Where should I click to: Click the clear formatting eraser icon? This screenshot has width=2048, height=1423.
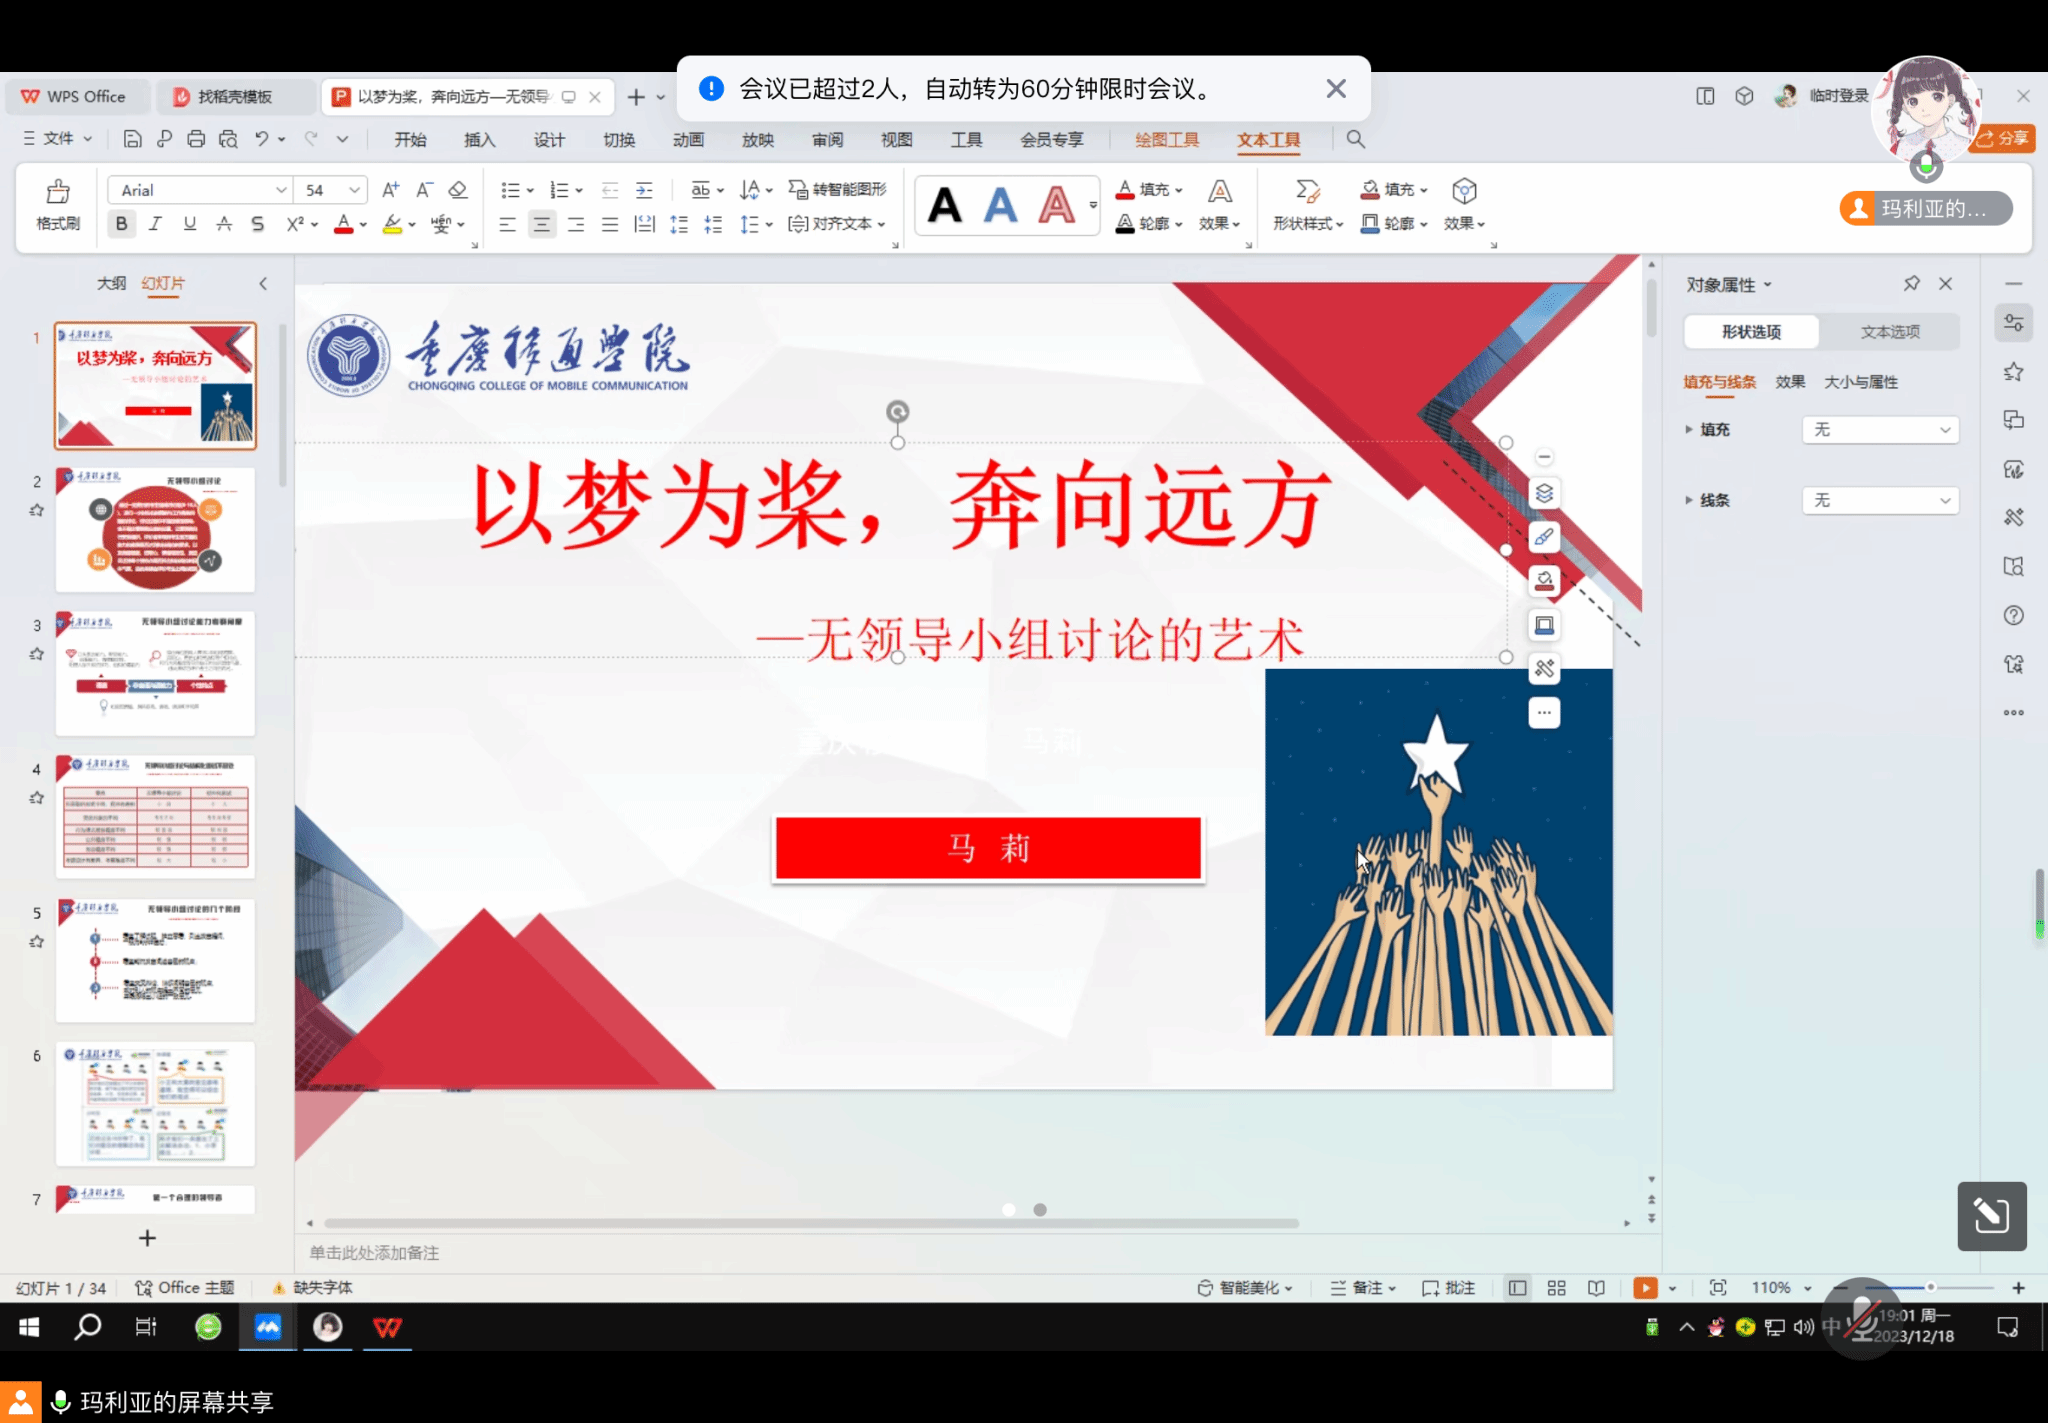point(458,190)
